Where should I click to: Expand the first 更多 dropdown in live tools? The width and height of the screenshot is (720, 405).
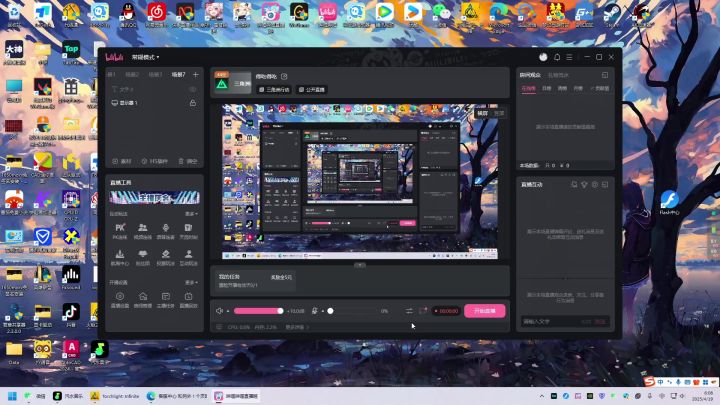191,214
